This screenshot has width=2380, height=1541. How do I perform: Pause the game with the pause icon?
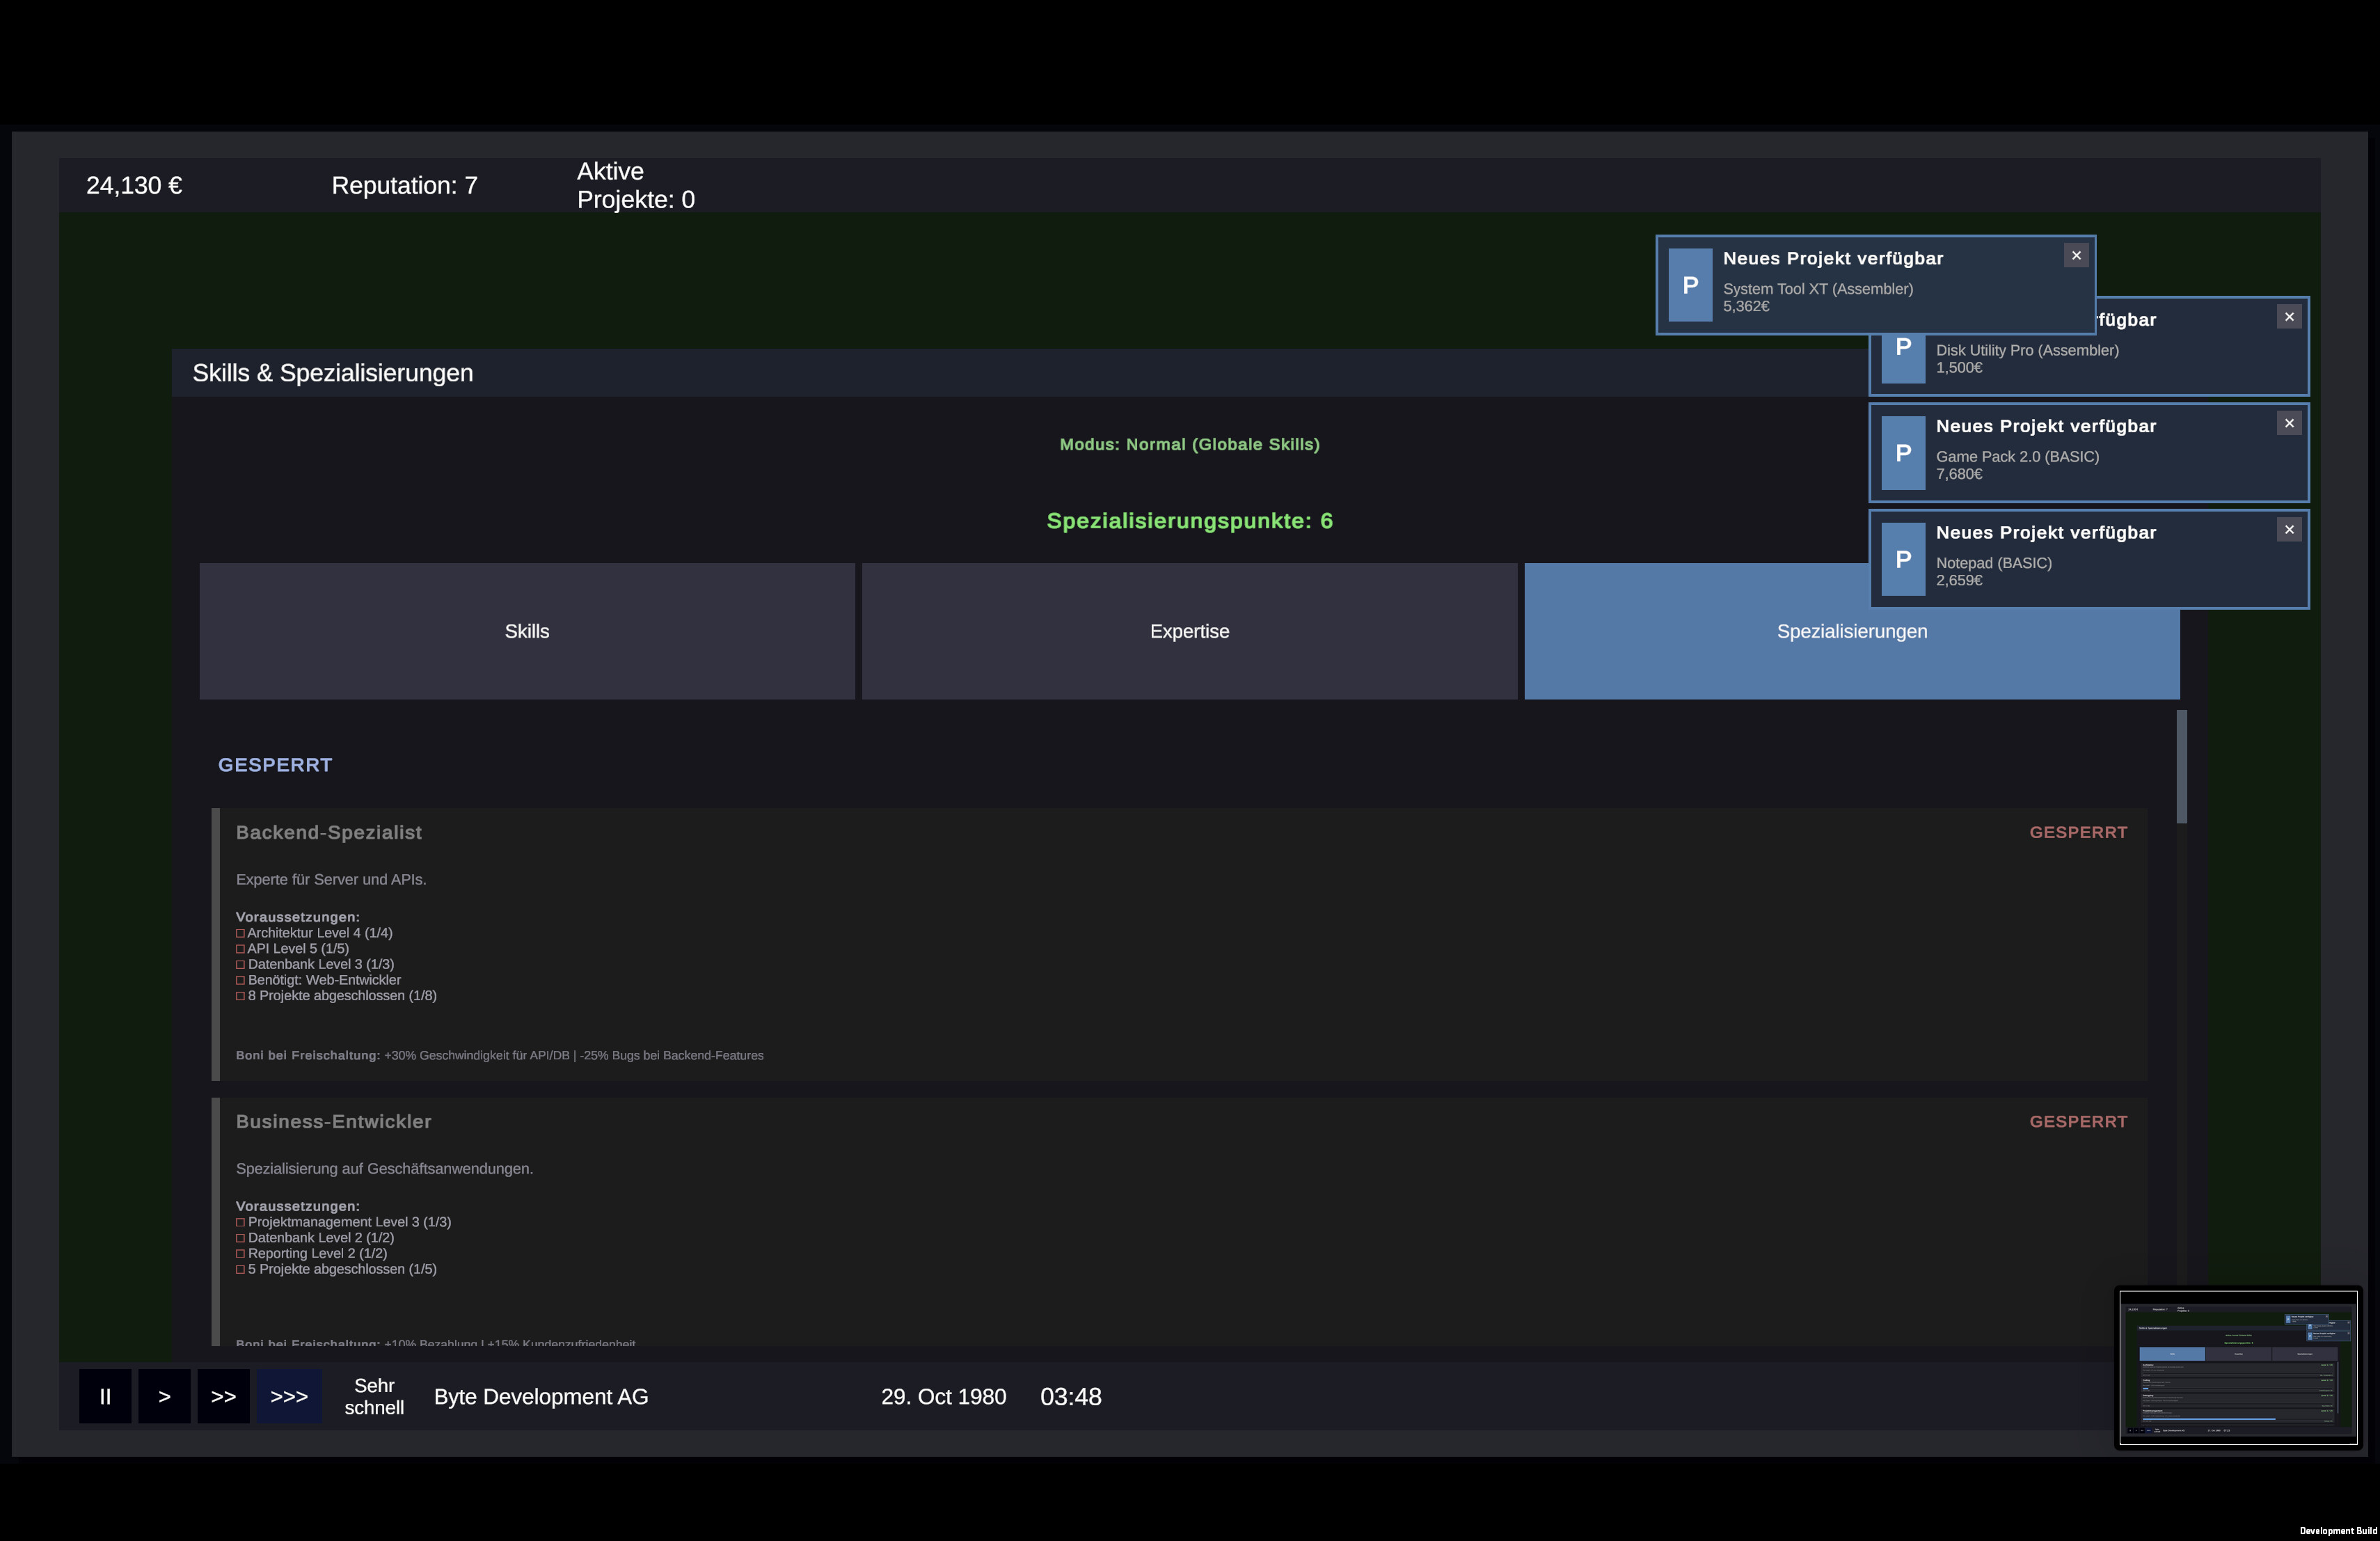coord(105,1396)
